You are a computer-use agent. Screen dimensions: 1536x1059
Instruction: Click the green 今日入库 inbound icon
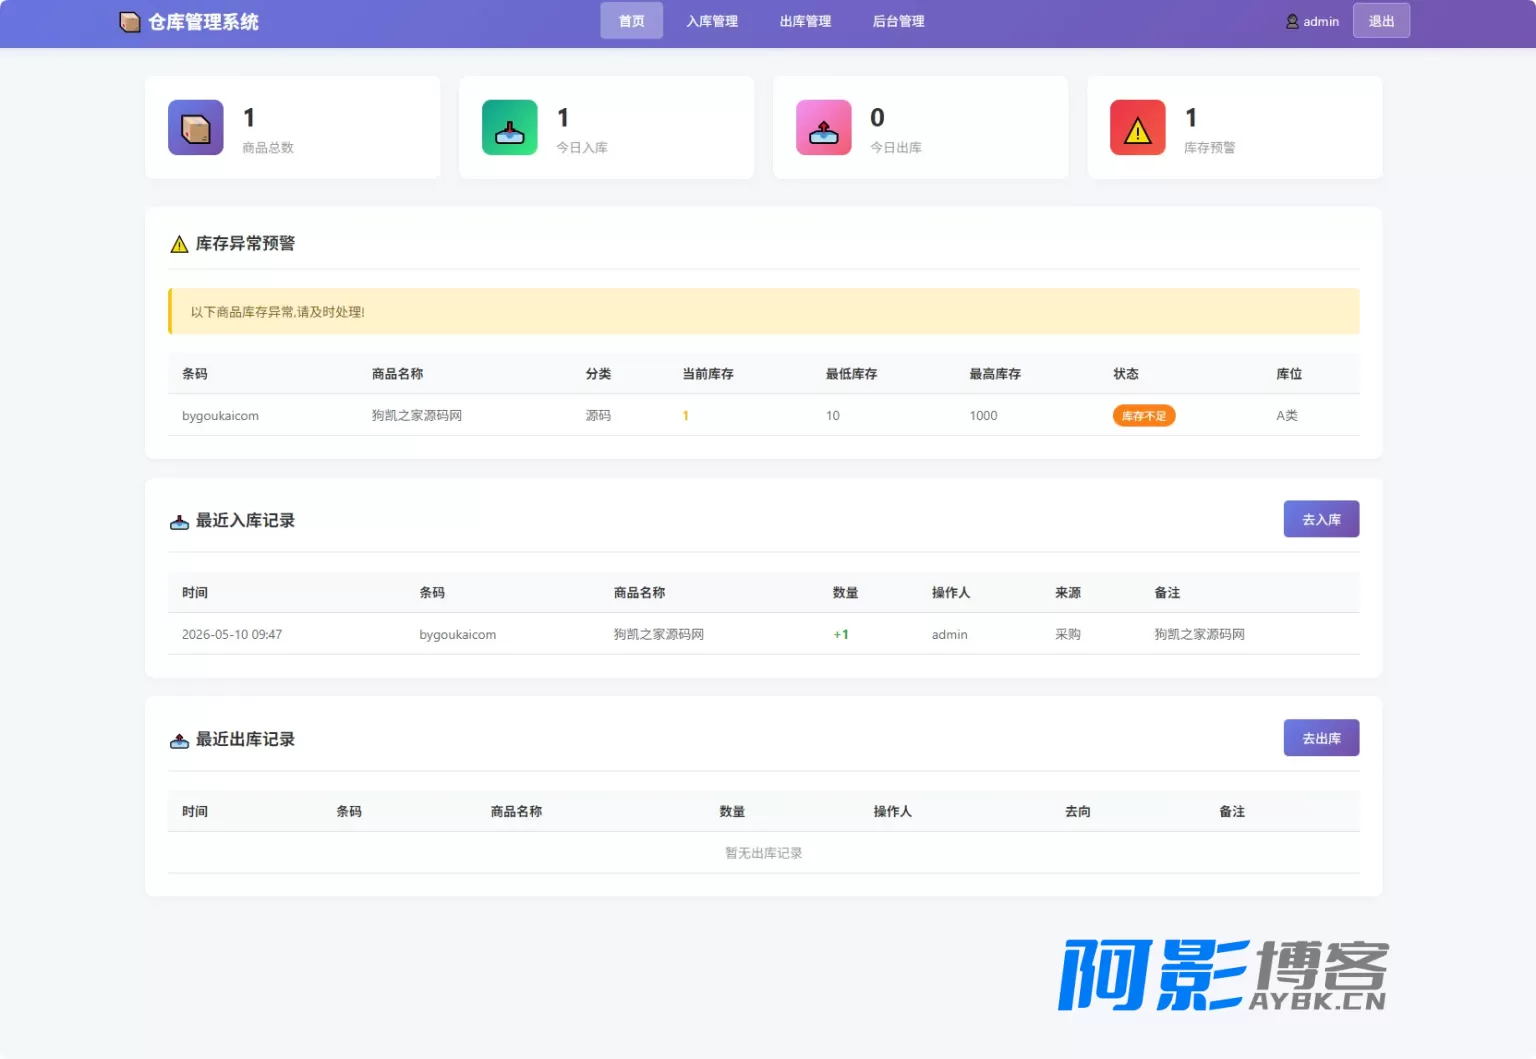coord(510,128)
